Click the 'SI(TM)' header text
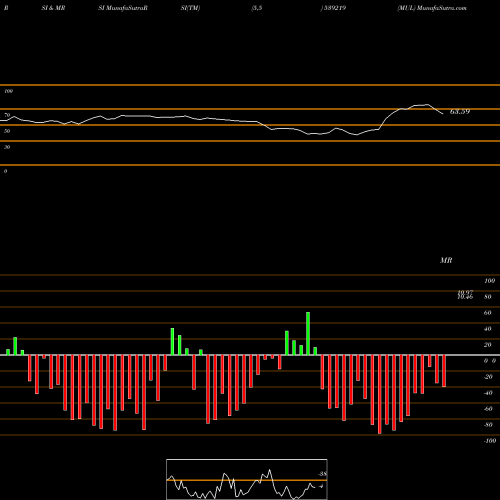This screenshot has height=500, width=500. coord(190,8)
